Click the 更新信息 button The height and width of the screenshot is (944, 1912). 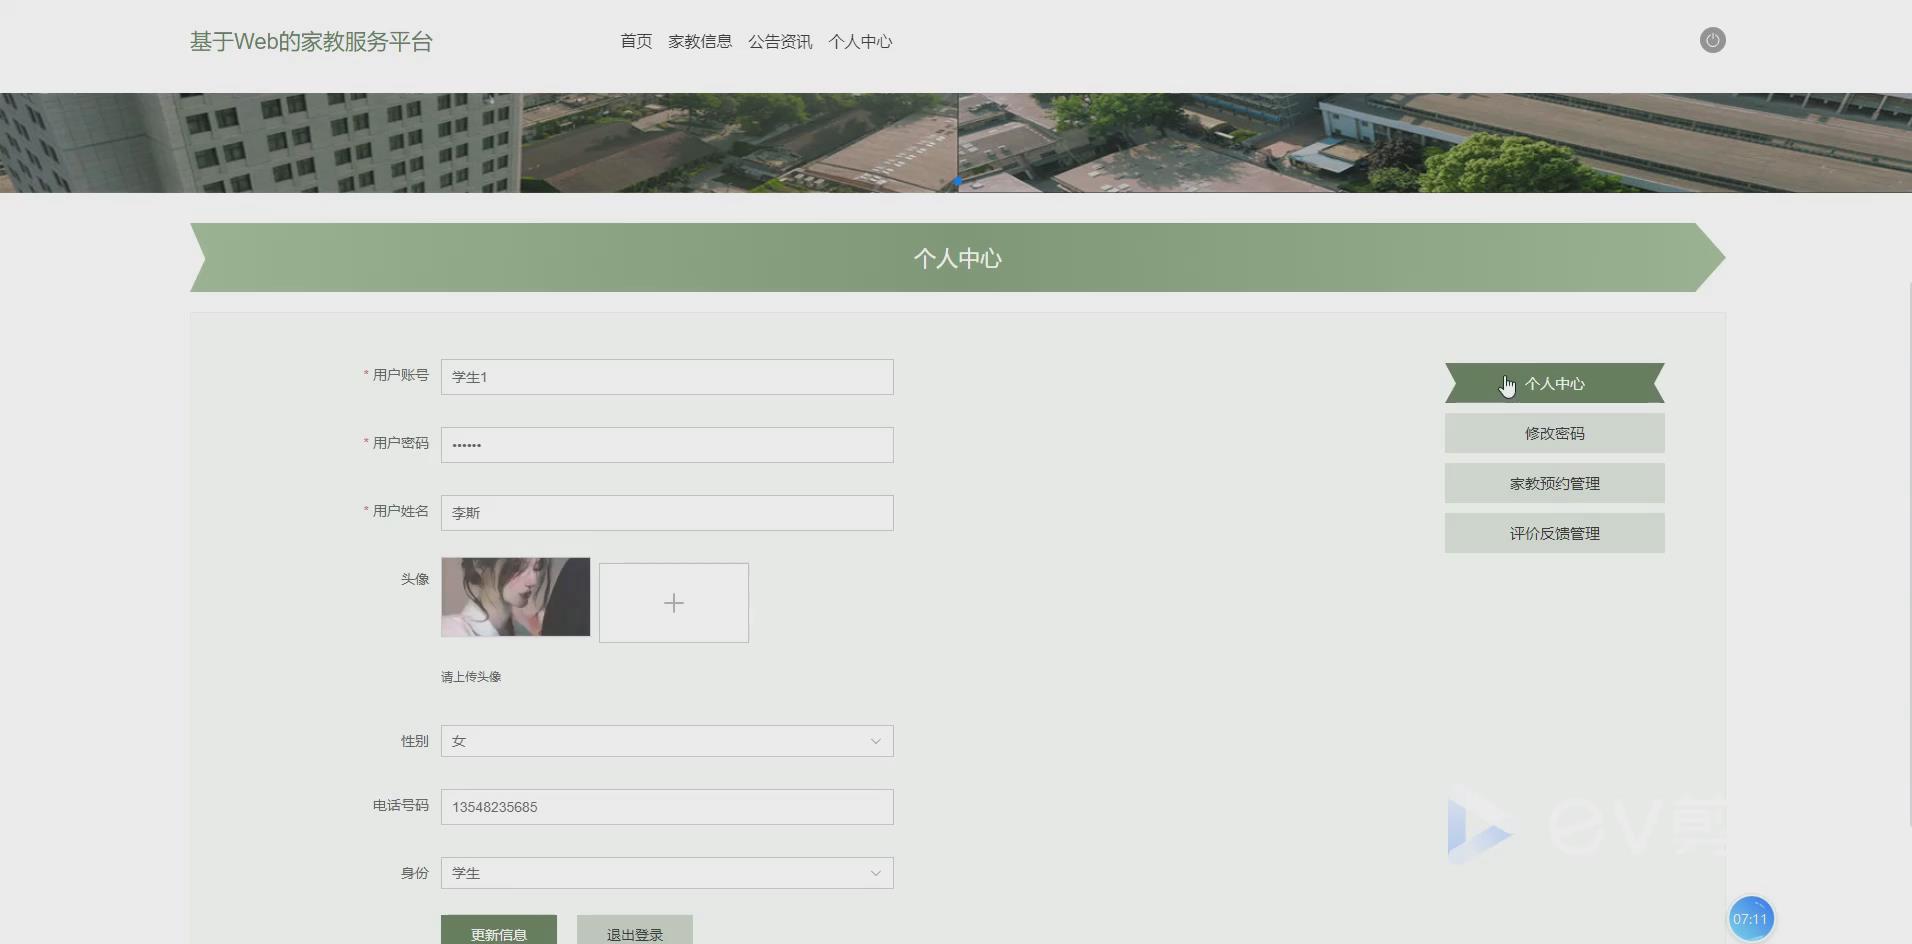(x=499, y=930)
